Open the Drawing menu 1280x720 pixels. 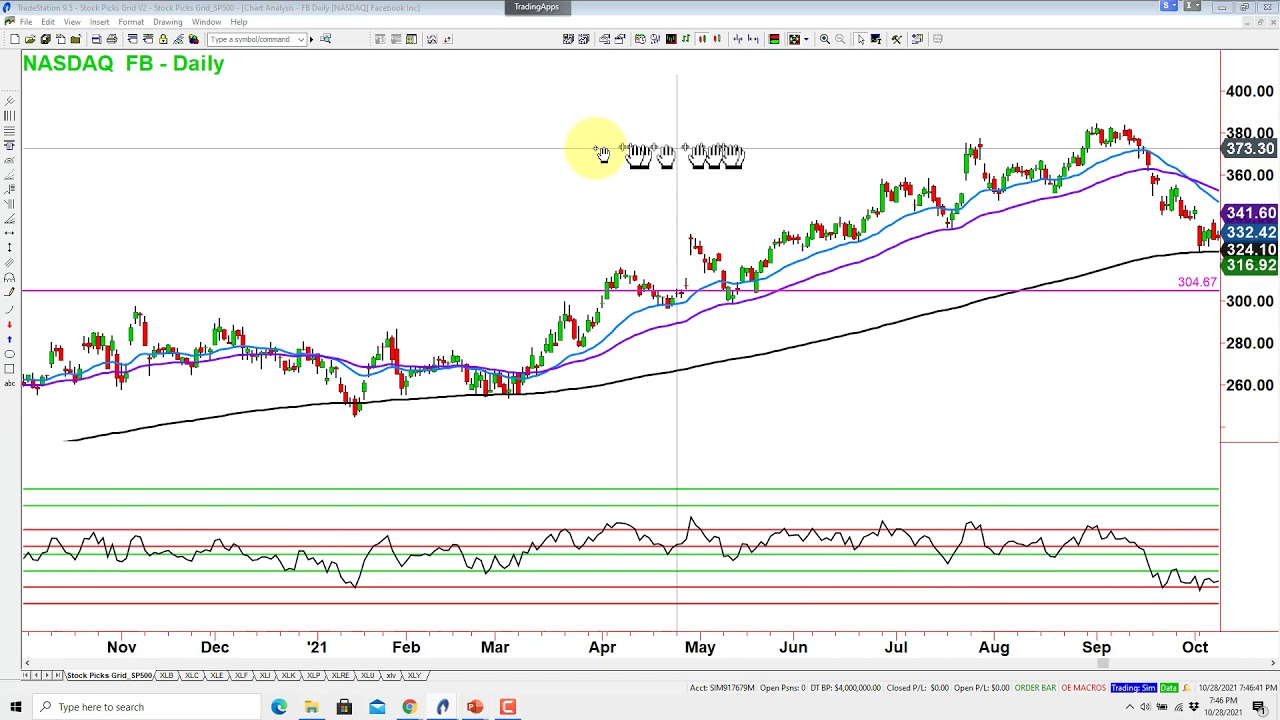[168, 22]
